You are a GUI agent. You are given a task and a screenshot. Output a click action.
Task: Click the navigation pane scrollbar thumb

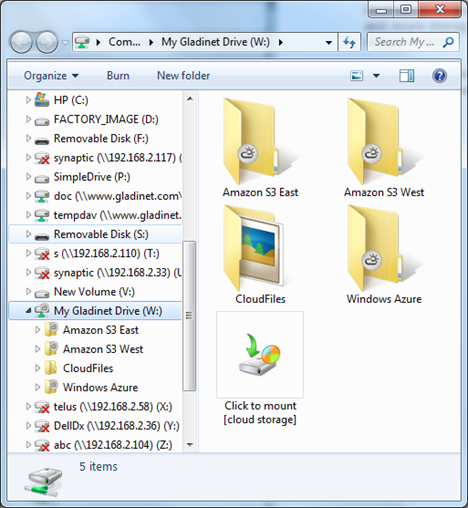pos(189,315)
